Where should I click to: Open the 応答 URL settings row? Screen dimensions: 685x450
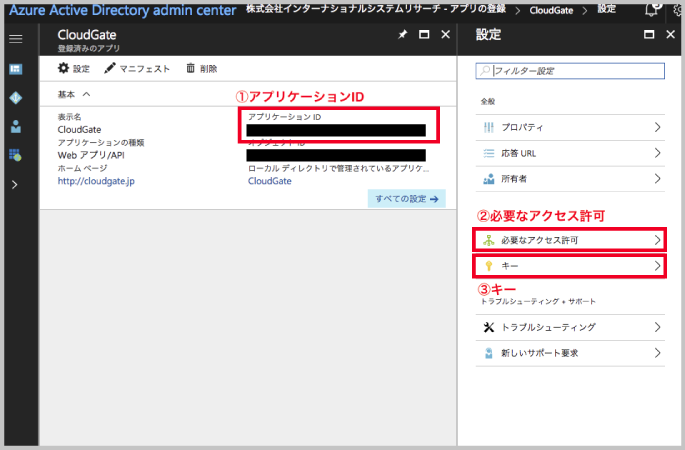pos(570,153)
